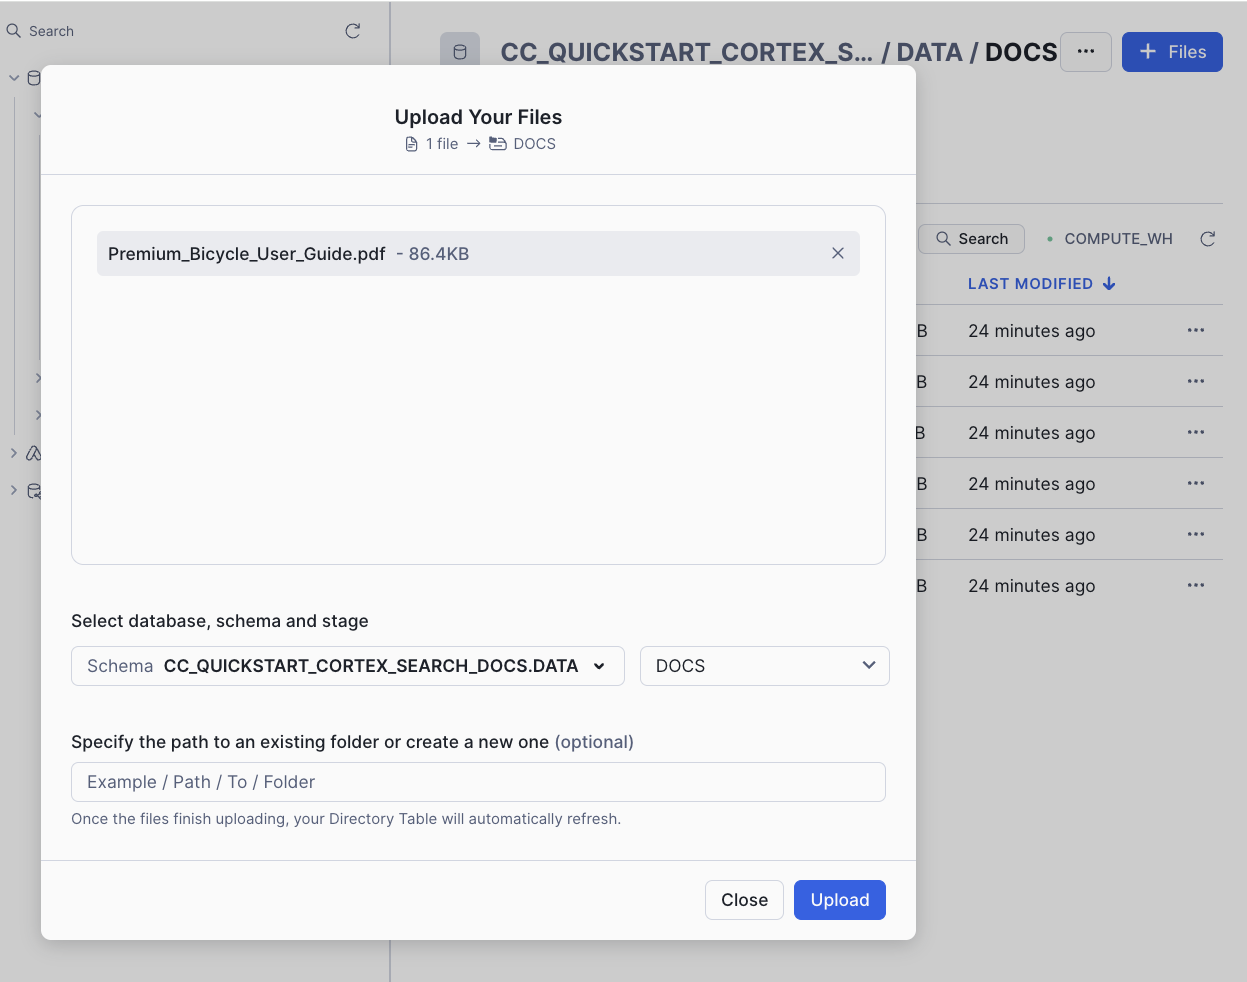1247x982 pixels.
Task: Open row actions for the third file
Action: click(1196, 432)
